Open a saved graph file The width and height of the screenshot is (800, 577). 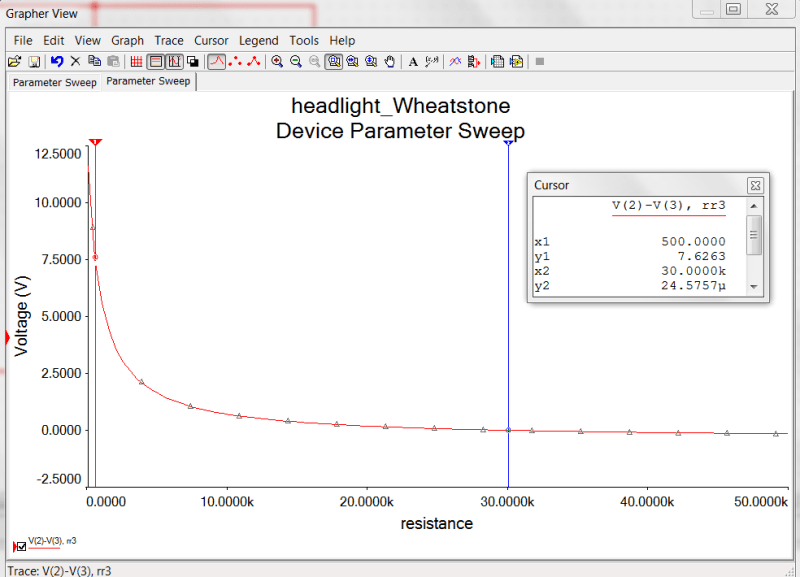[14, 61]
